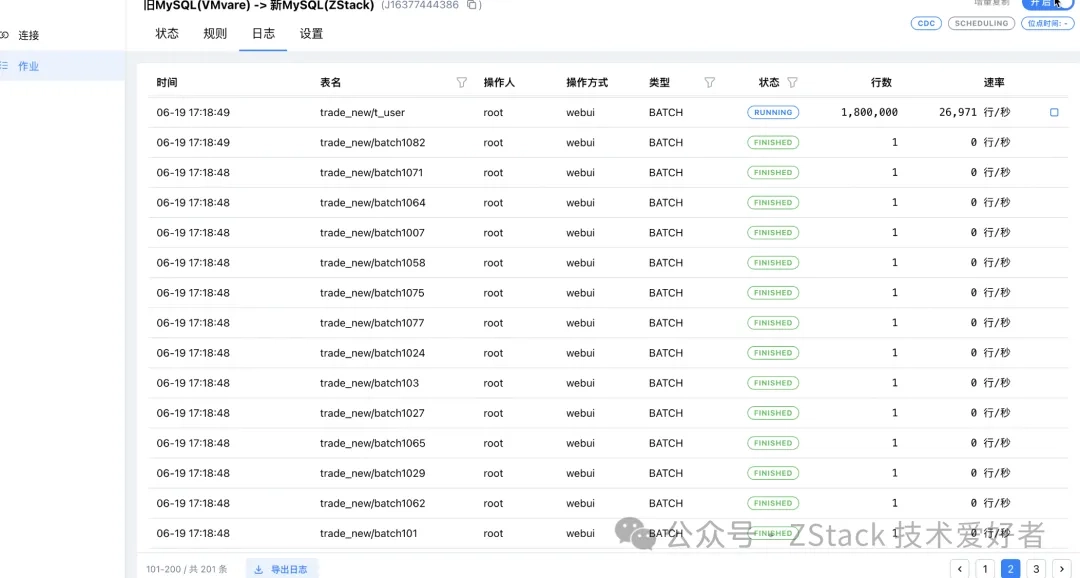Open the 位点时间 dropdown tag
This screenshot has height=578, width=1080.
pos(1047,23)
